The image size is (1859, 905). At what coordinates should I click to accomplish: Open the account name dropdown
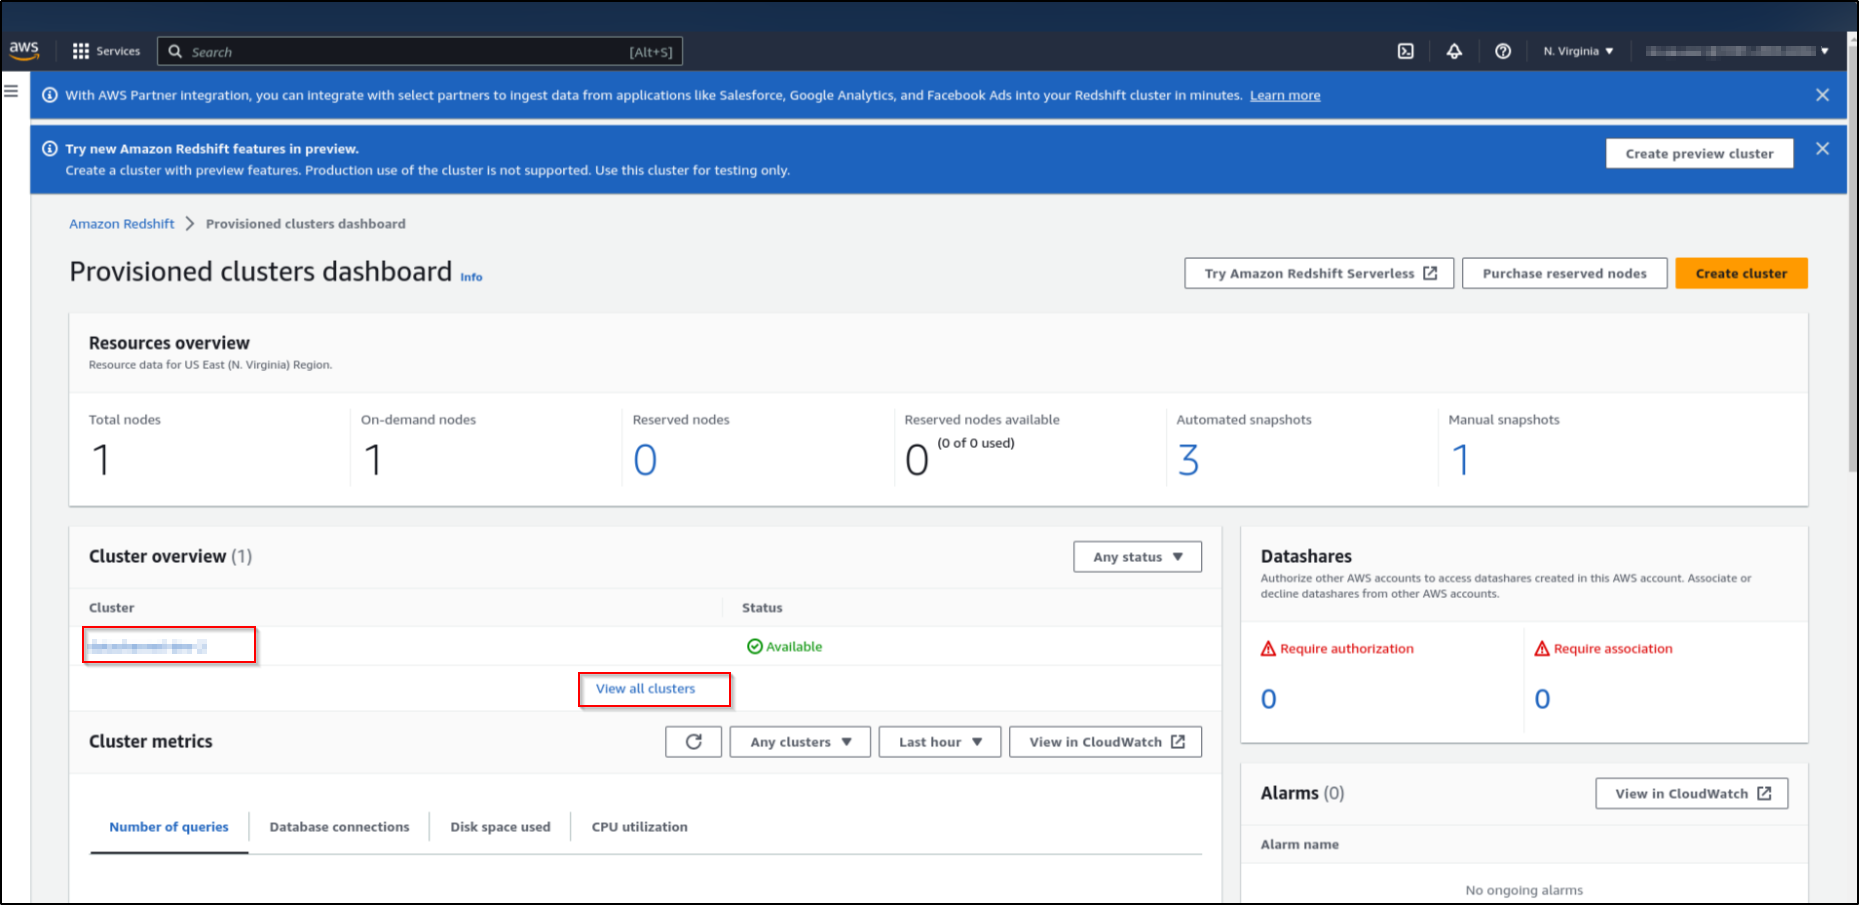pos(1737,51)
